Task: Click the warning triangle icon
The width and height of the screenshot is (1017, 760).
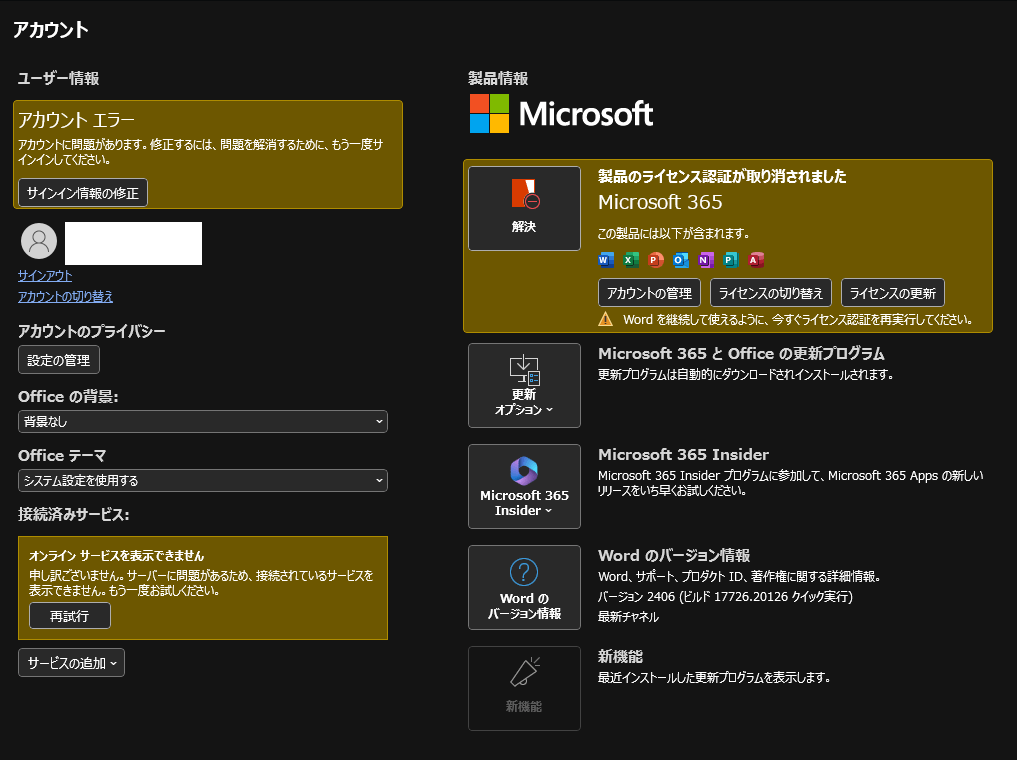Action: pos(605,319)
